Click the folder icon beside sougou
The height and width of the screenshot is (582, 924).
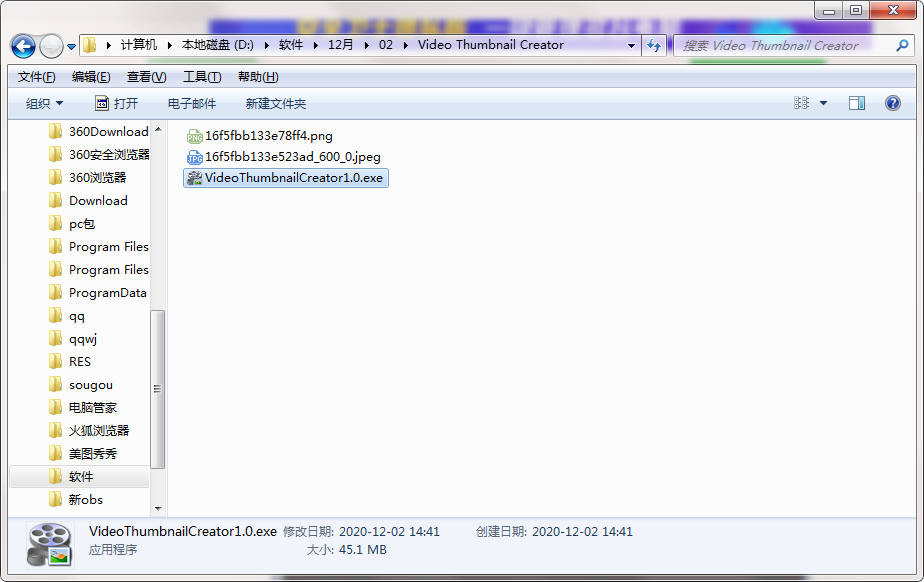[x=55, y=385]
